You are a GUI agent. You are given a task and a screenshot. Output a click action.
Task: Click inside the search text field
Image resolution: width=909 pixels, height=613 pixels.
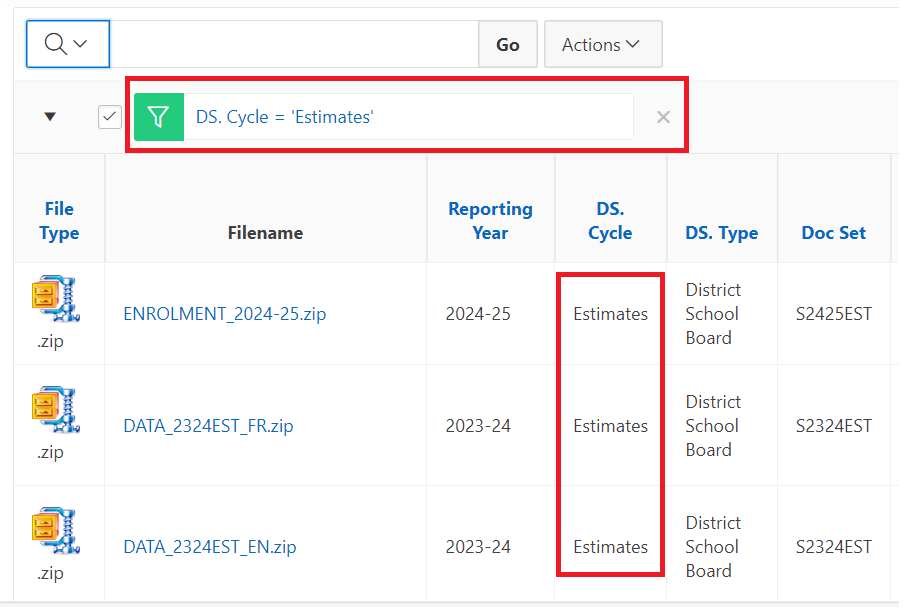293,45
